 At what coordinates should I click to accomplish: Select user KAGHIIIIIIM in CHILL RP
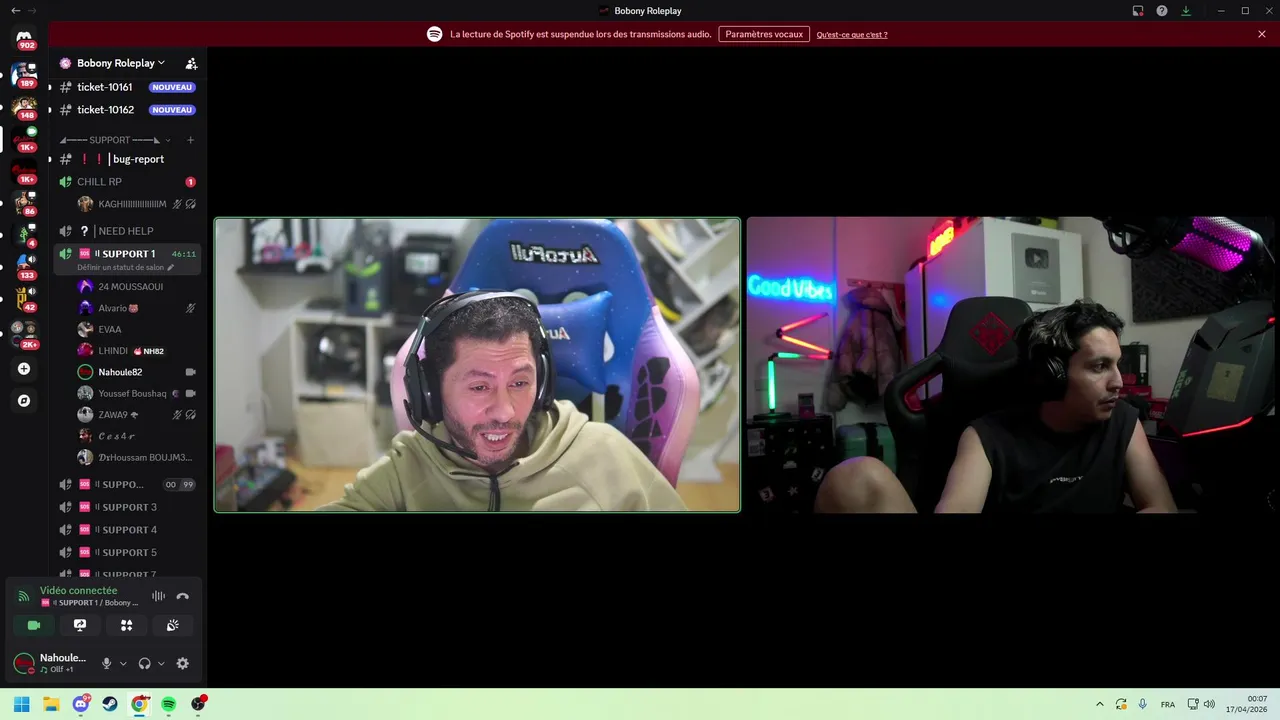click(x=138, y=204)
